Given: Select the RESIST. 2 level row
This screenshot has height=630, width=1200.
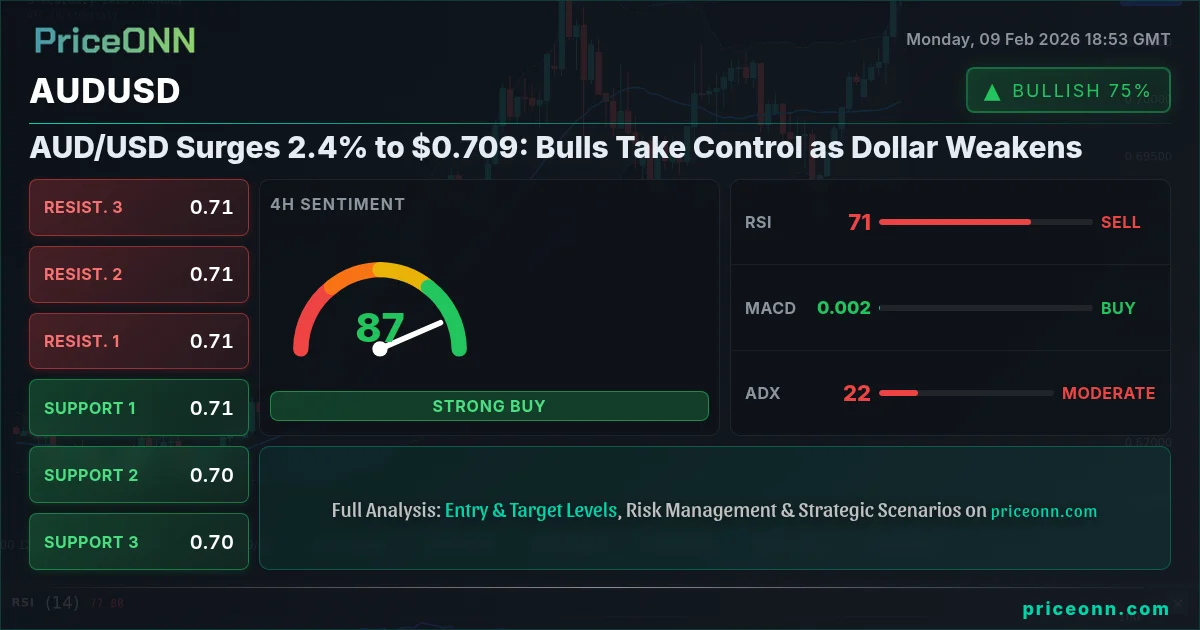Looking at the screenshot, I should pos(139,274).
